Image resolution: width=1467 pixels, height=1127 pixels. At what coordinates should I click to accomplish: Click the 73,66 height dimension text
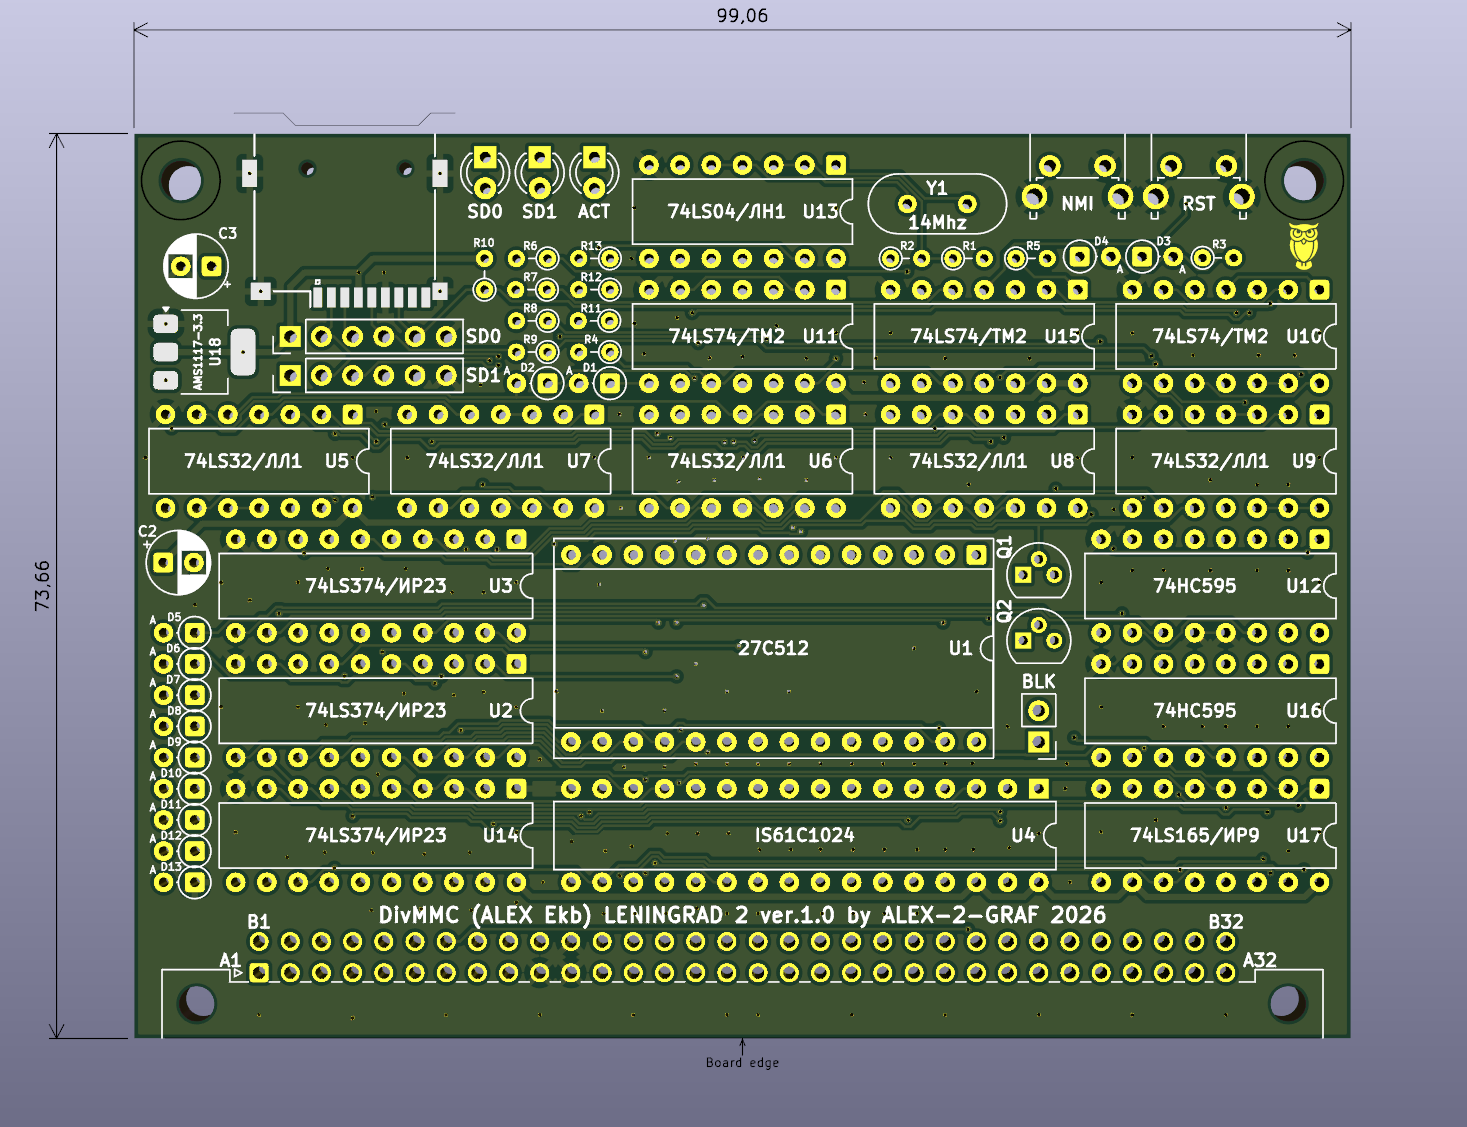coord(42,586)
